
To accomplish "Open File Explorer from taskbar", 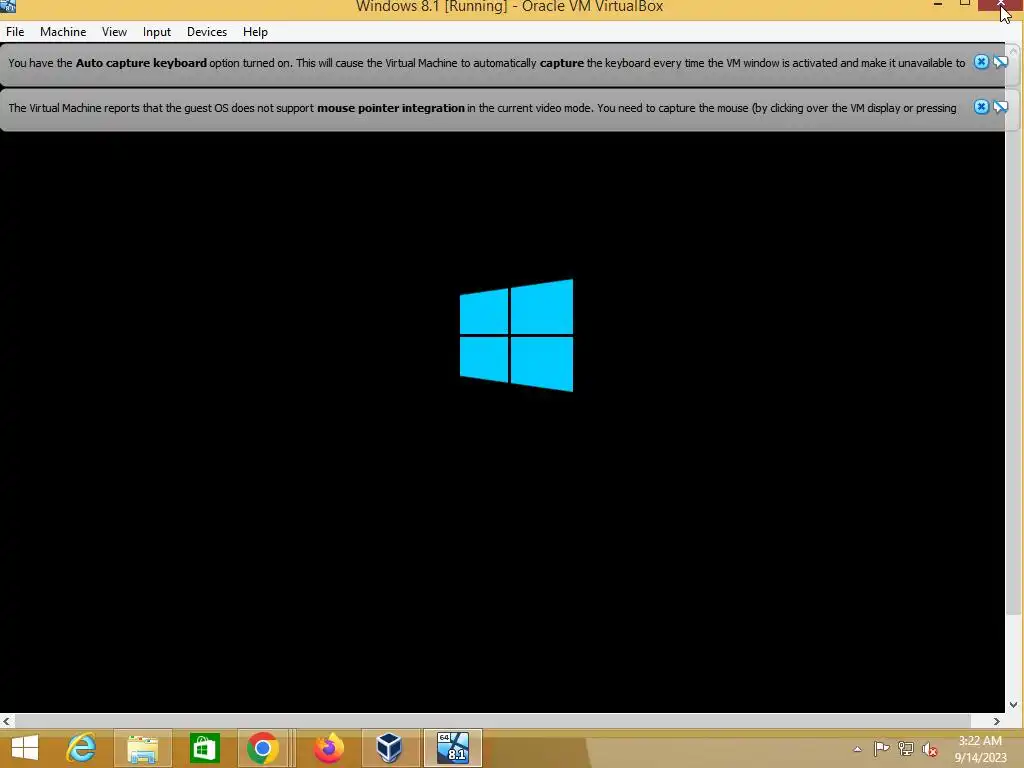I will [142, 748].
